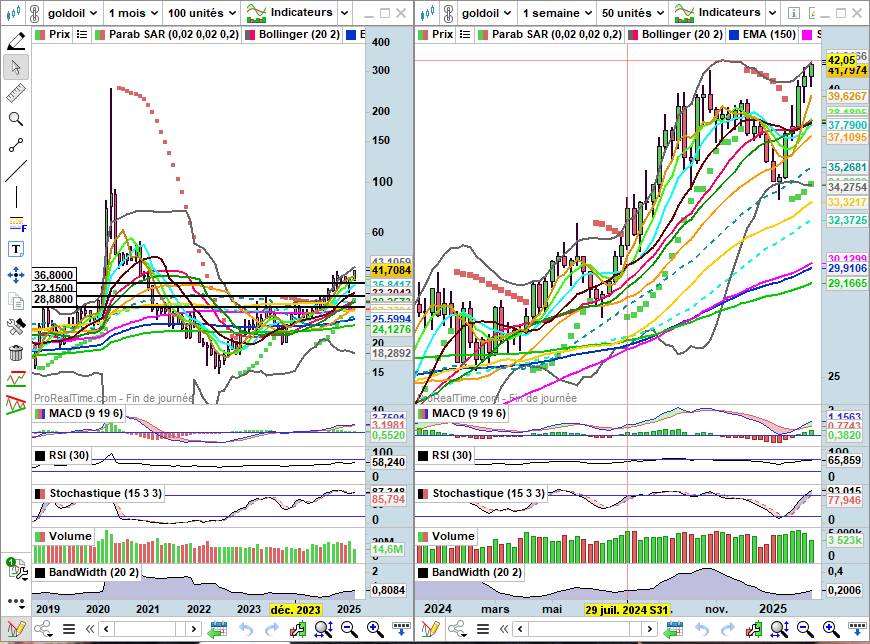Viewport: 870px width, 644px height.
Task: Toggle the arrow cursor selection mode
Action: point(16,67)
